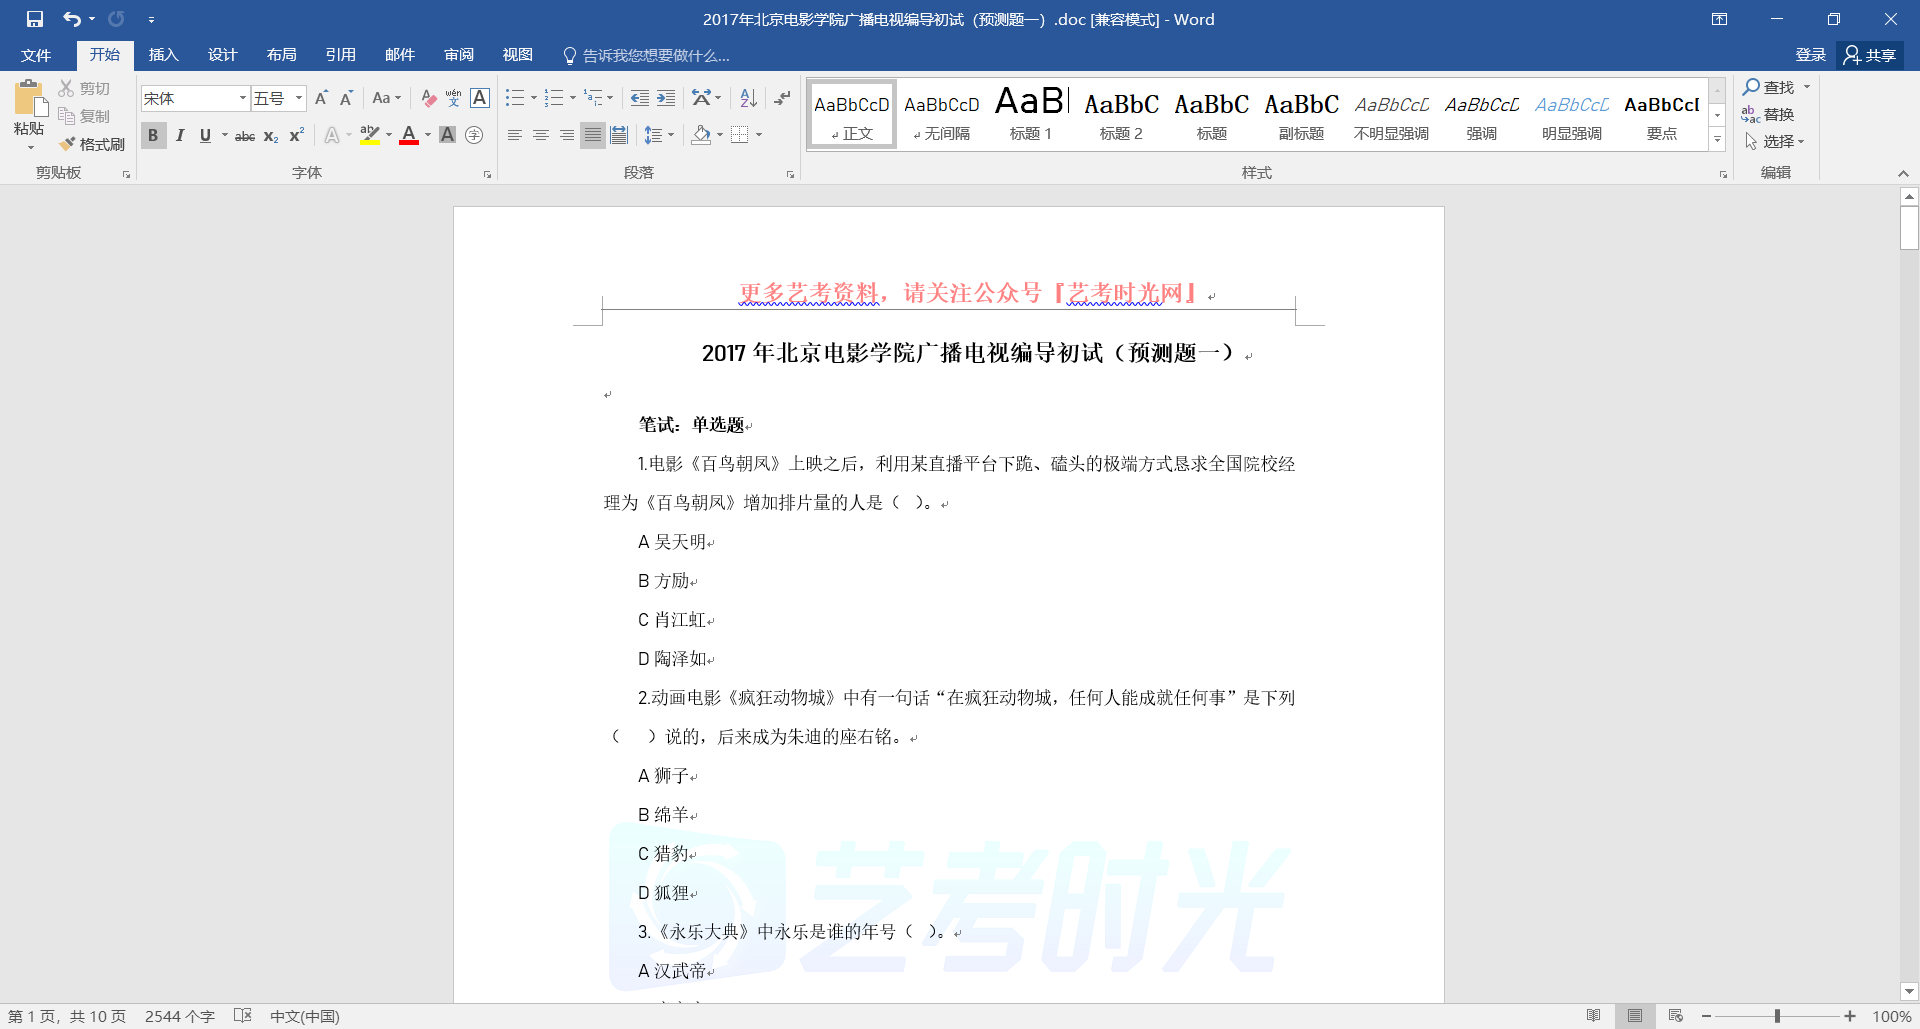Click the 替换 replace button
The image size is (1920, 1029).
point(1769,114)
